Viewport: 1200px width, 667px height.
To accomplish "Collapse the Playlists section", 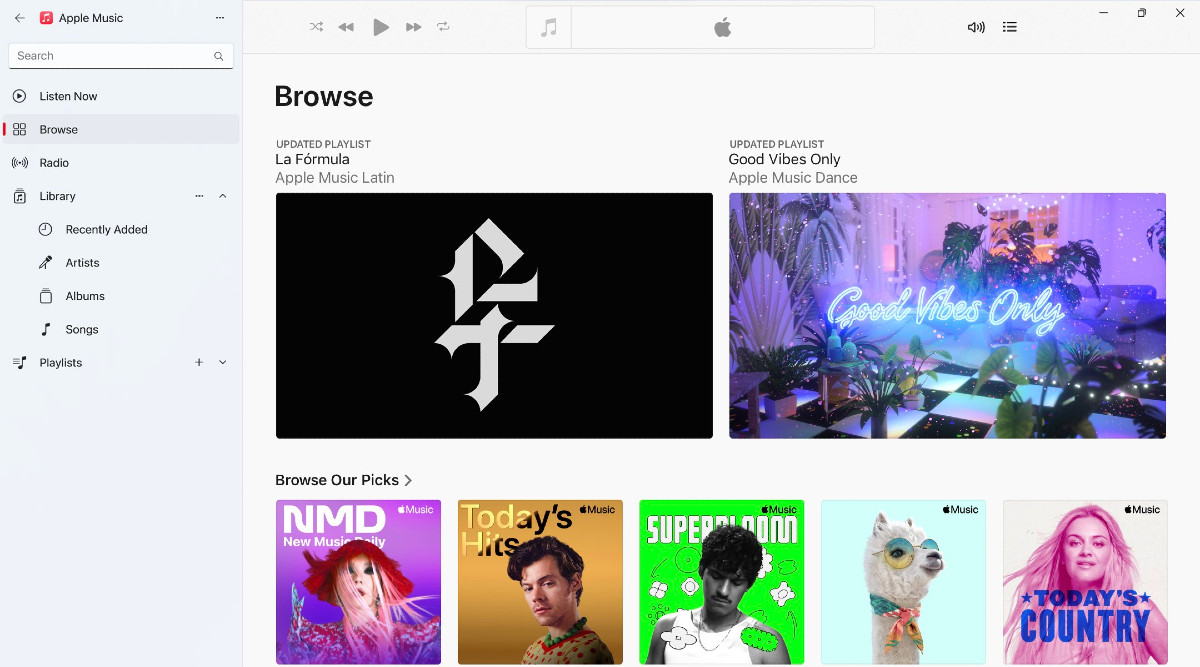I will click(x=222, y=362).
